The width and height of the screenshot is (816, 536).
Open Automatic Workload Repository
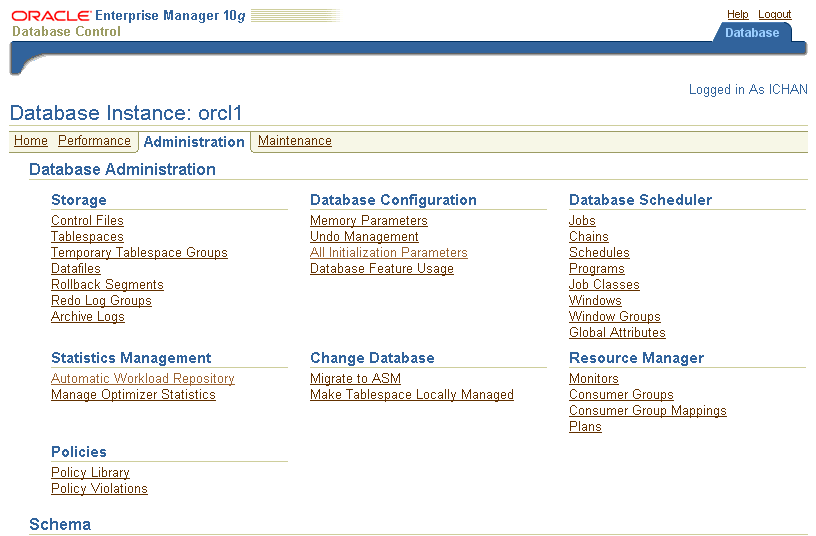(142, 379)
